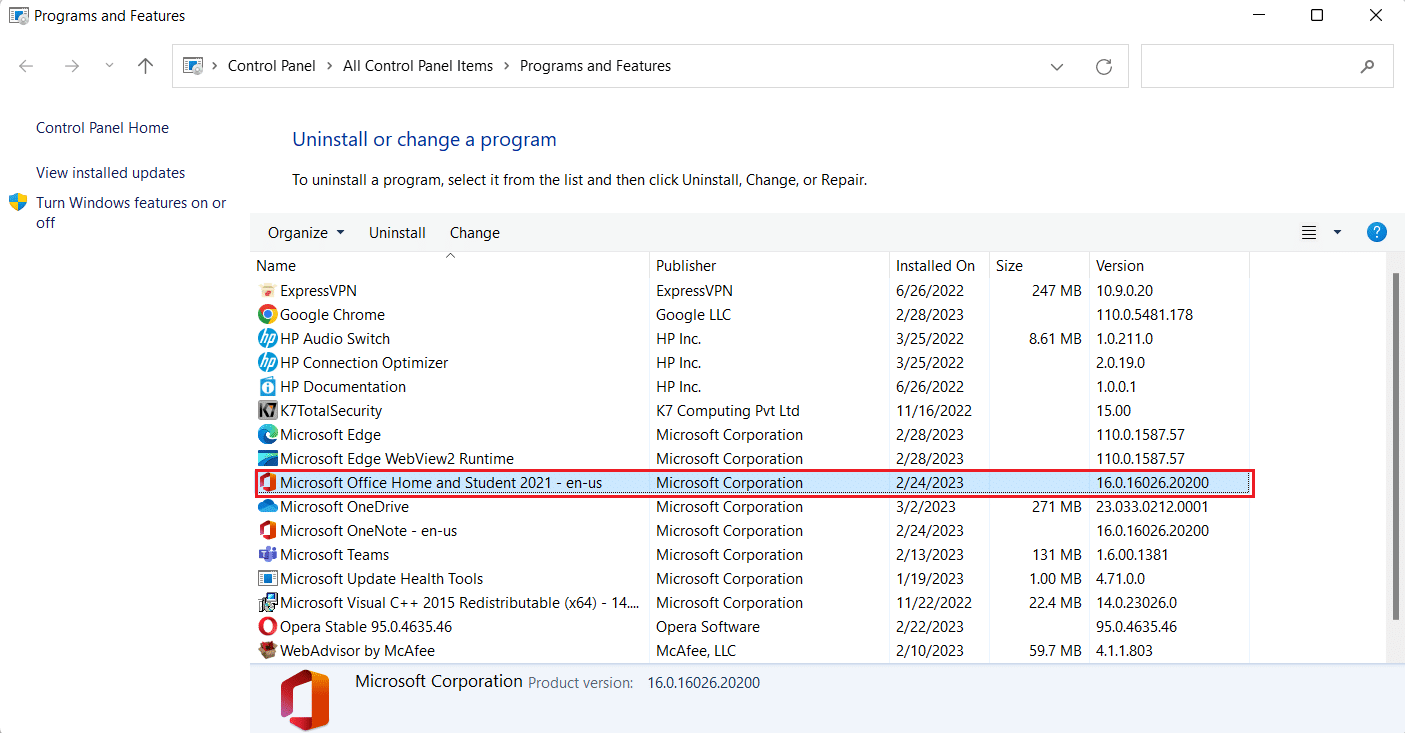Click the change view list icon
The width and height of the screenshot is (1405, 733).
pos(1309,233)
